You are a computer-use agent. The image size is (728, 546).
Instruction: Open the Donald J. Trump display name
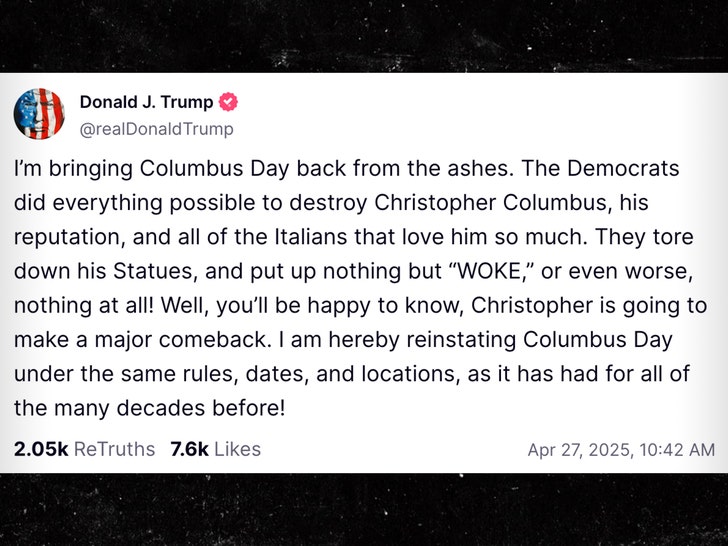tap(146, 102)
